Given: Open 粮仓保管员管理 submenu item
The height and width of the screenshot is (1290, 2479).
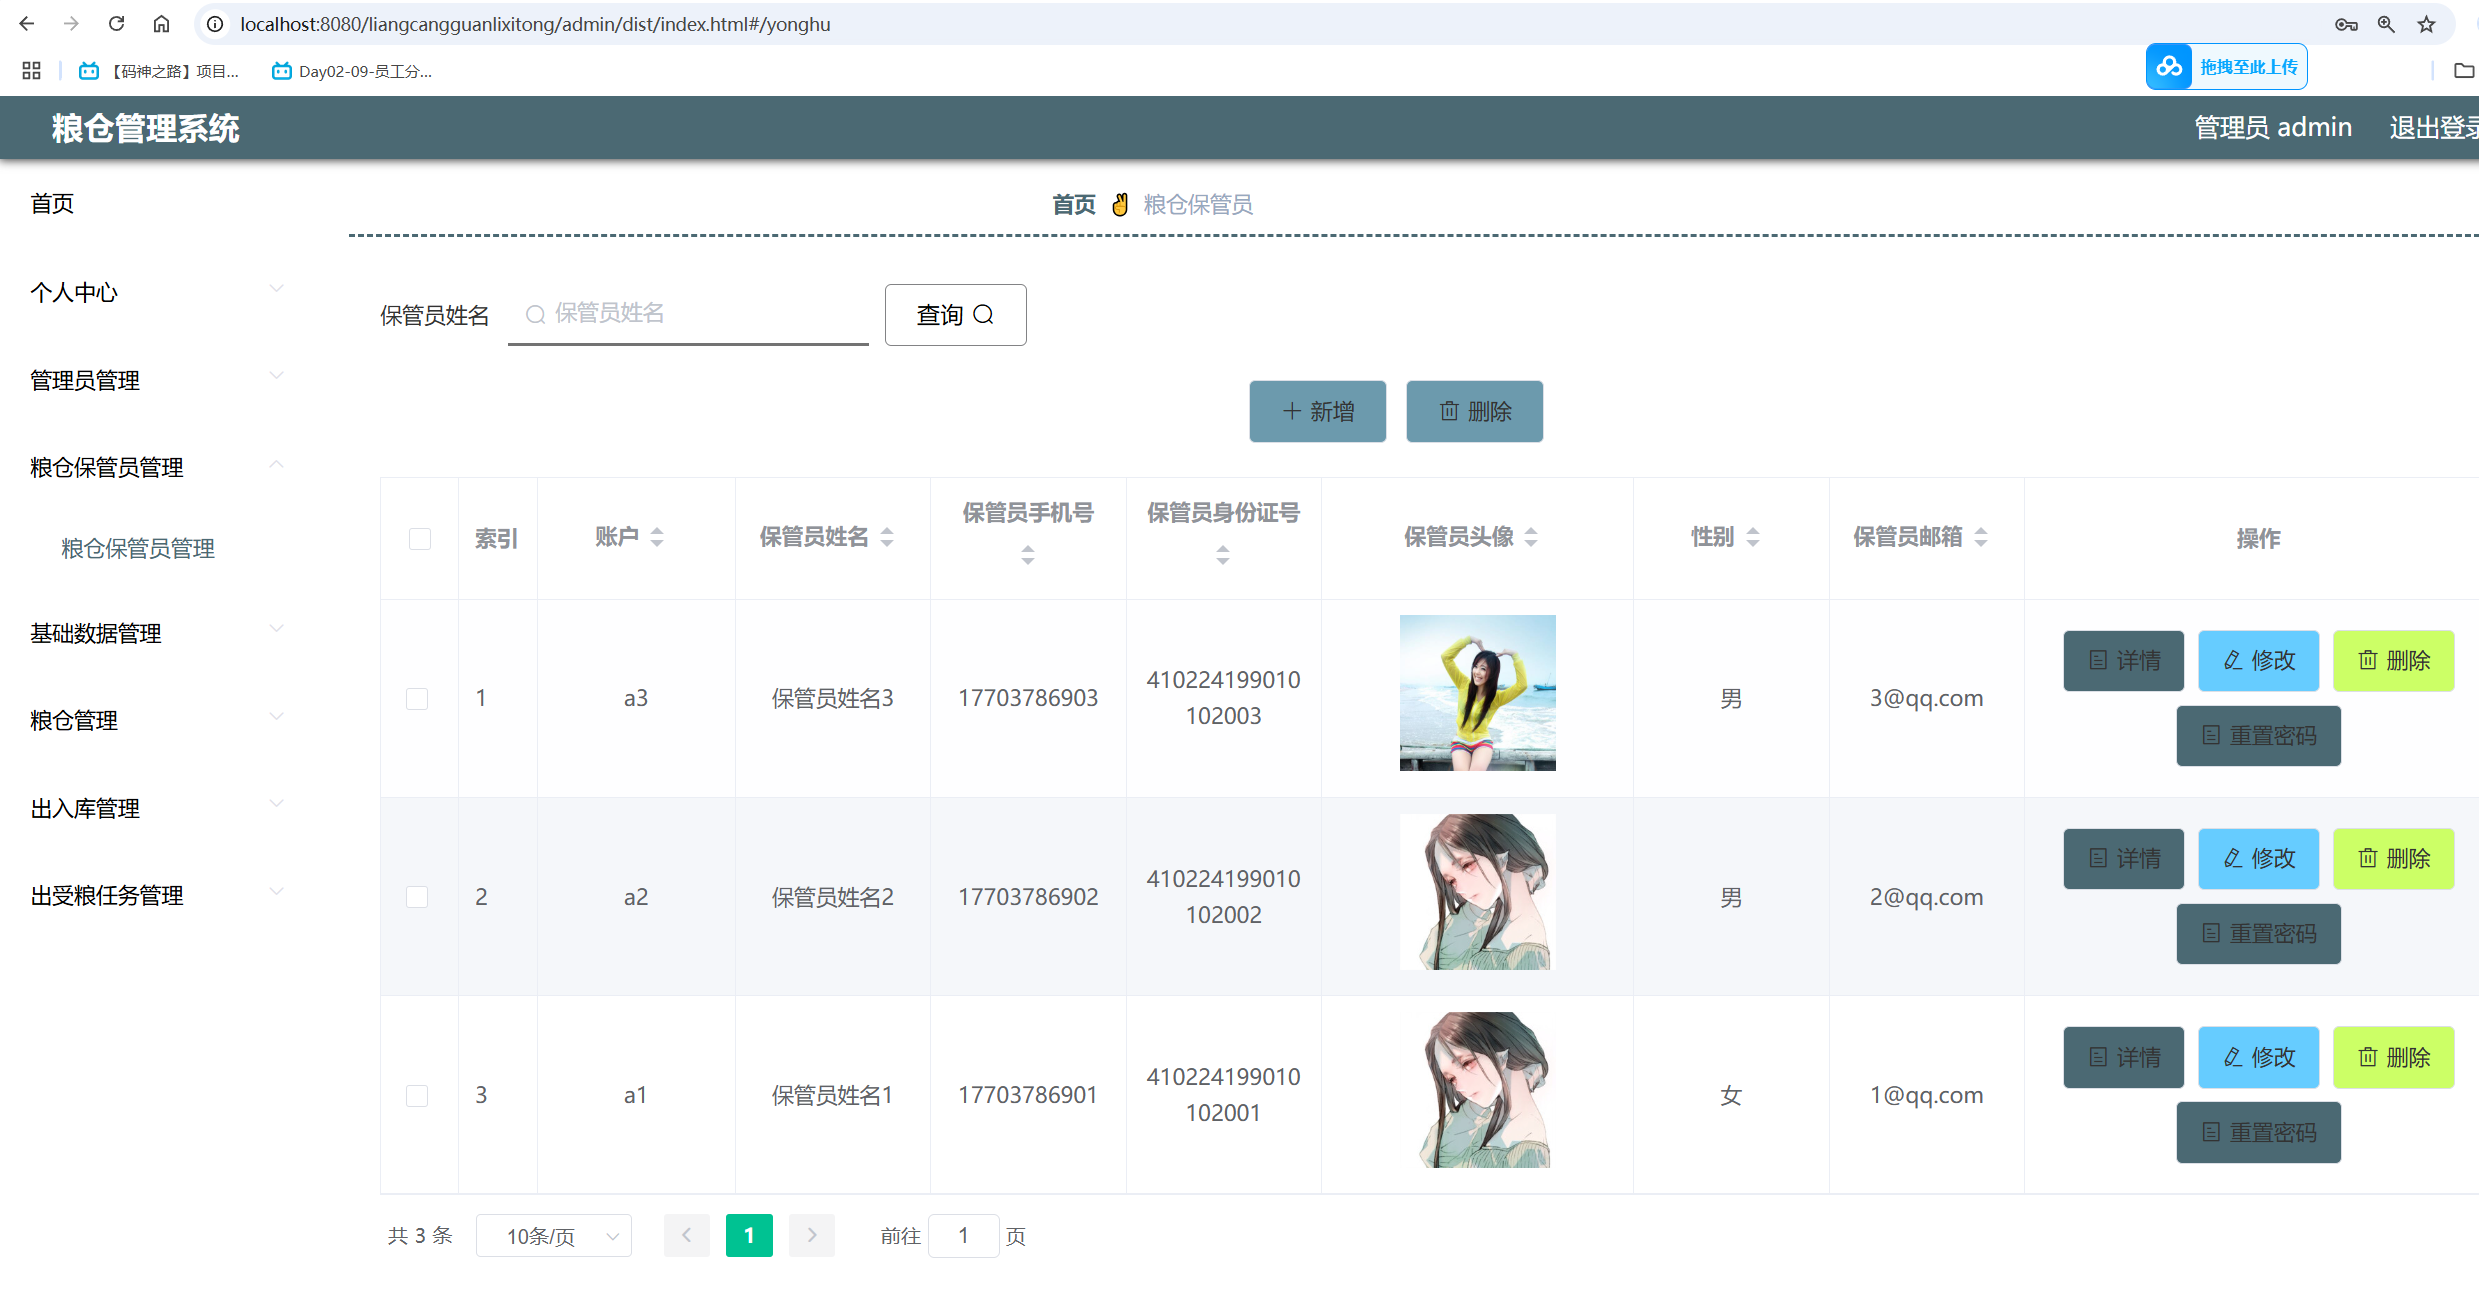Looking at the screenshot, I should pos(138,548).
